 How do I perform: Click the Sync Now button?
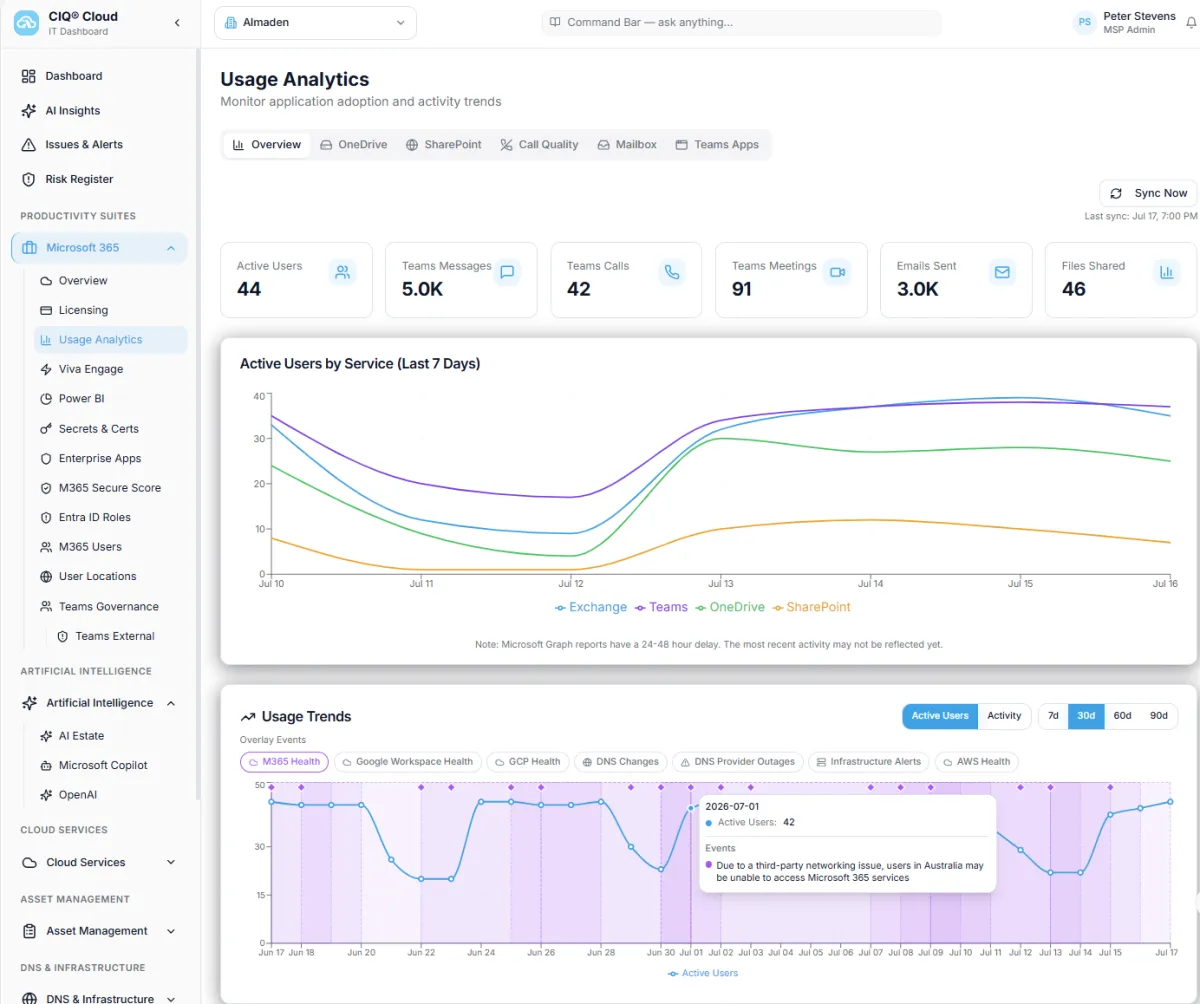1148,193
